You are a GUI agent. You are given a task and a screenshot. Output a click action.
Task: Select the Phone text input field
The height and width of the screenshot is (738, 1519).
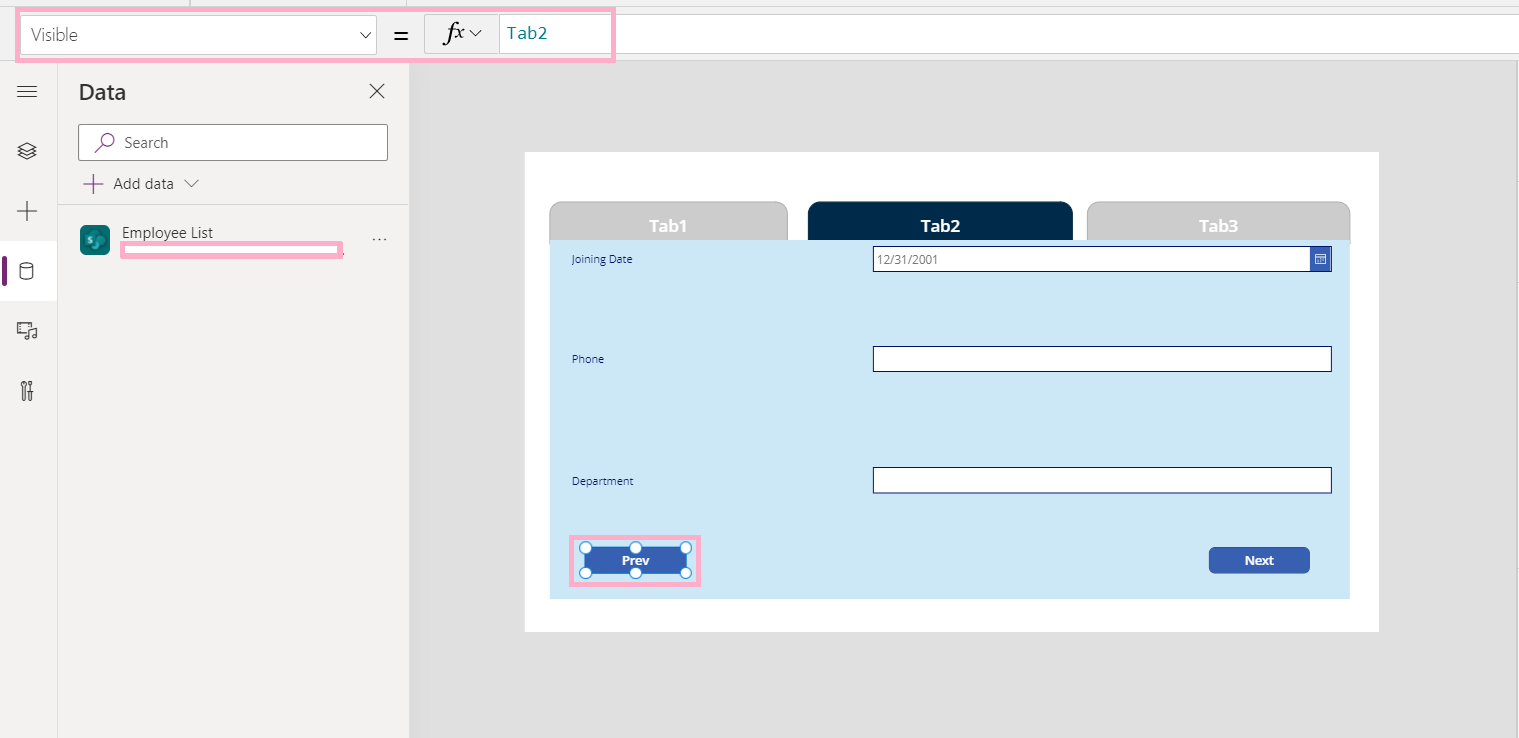(x=1101, y=358)
